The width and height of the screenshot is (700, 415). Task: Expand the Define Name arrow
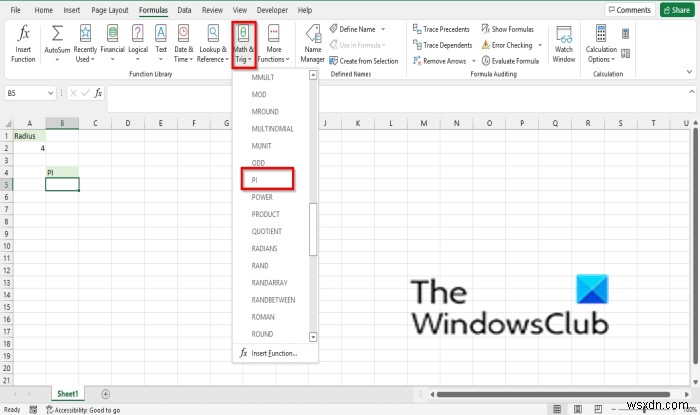[383, 29]
